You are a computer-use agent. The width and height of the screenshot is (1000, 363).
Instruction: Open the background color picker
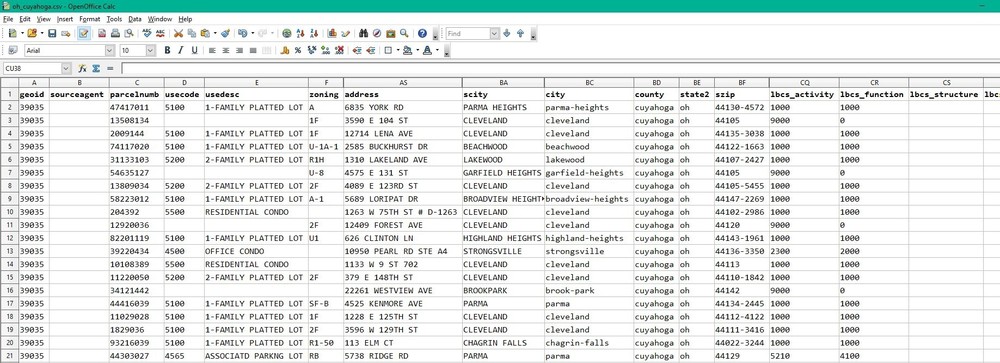point(408,50)
